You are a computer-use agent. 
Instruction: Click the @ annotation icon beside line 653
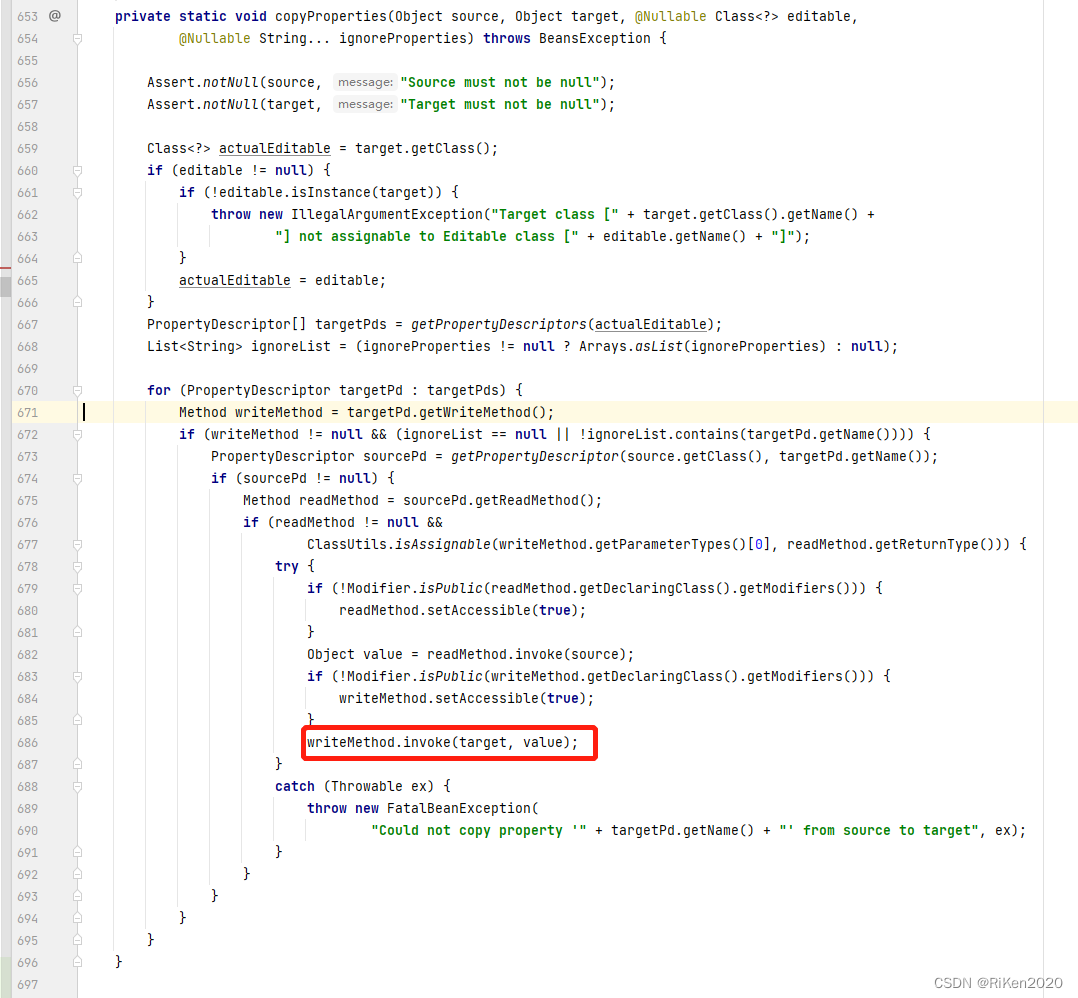coord(57,16)
